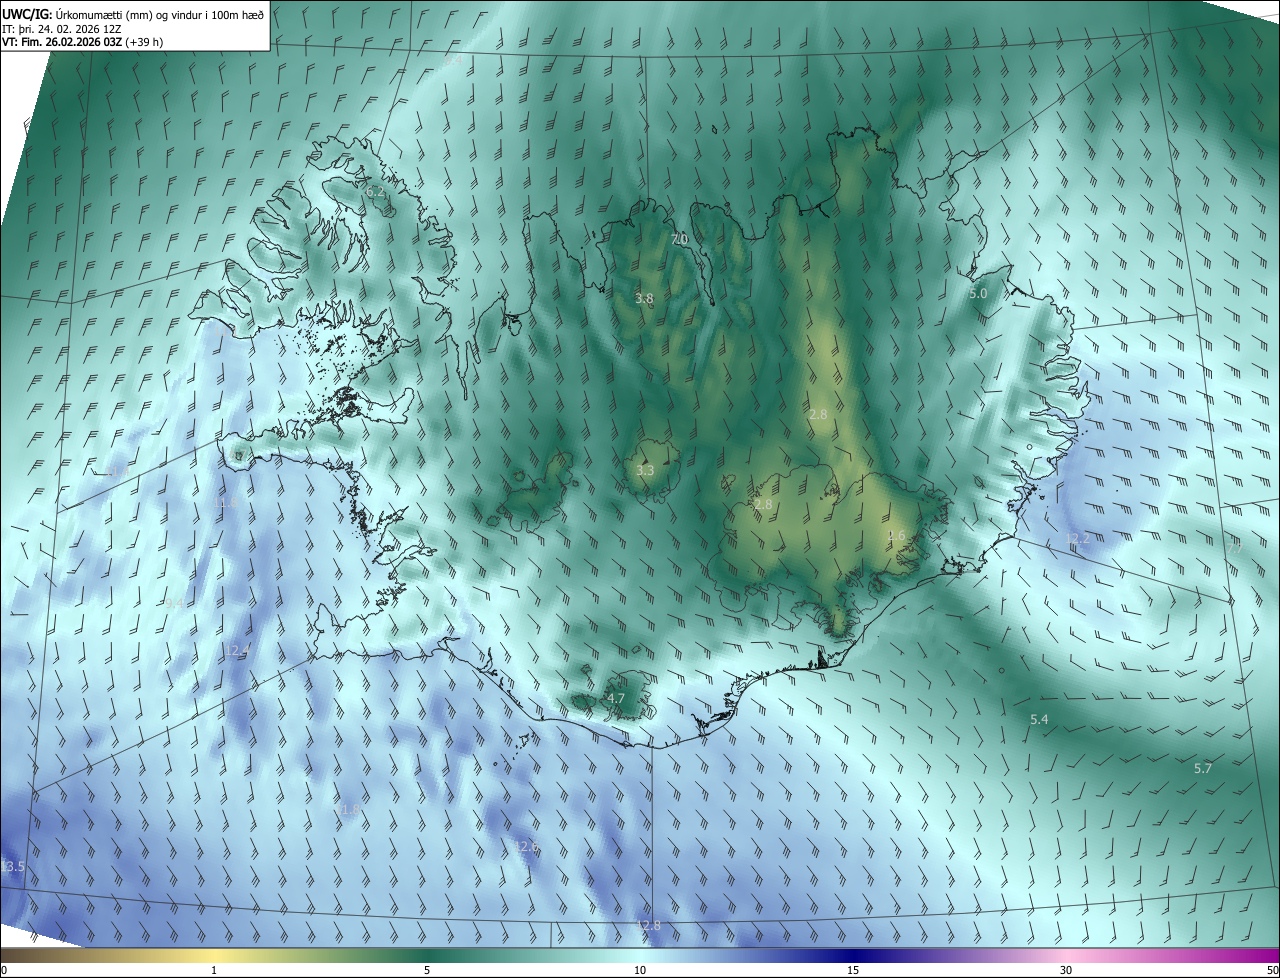The width and height of the screenshot is (1280, 978).
Task: Click the color scale tick label 15
Action: (853, 970)
